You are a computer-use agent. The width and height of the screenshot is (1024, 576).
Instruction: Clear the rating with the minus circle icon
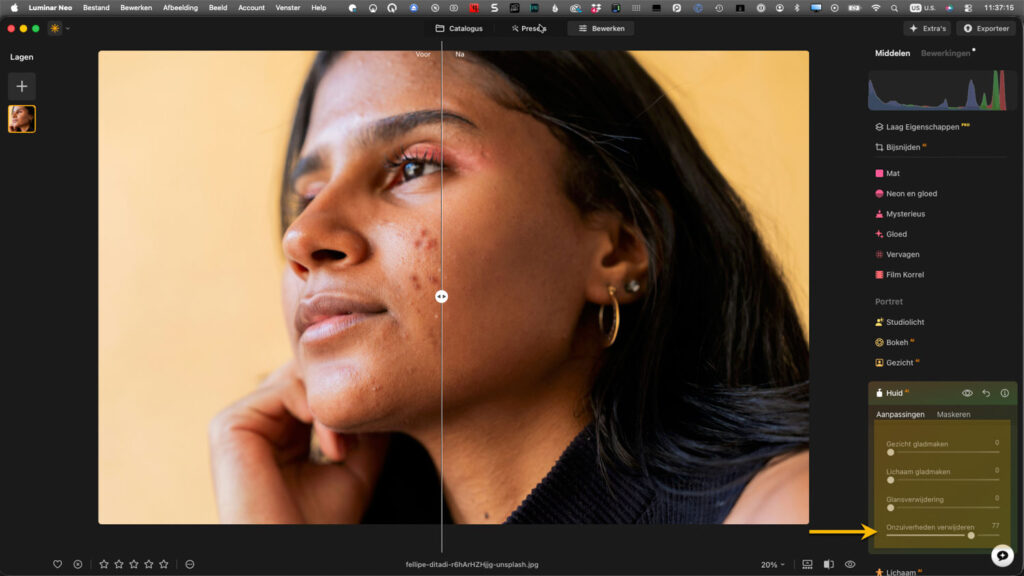tap(190, 564)
